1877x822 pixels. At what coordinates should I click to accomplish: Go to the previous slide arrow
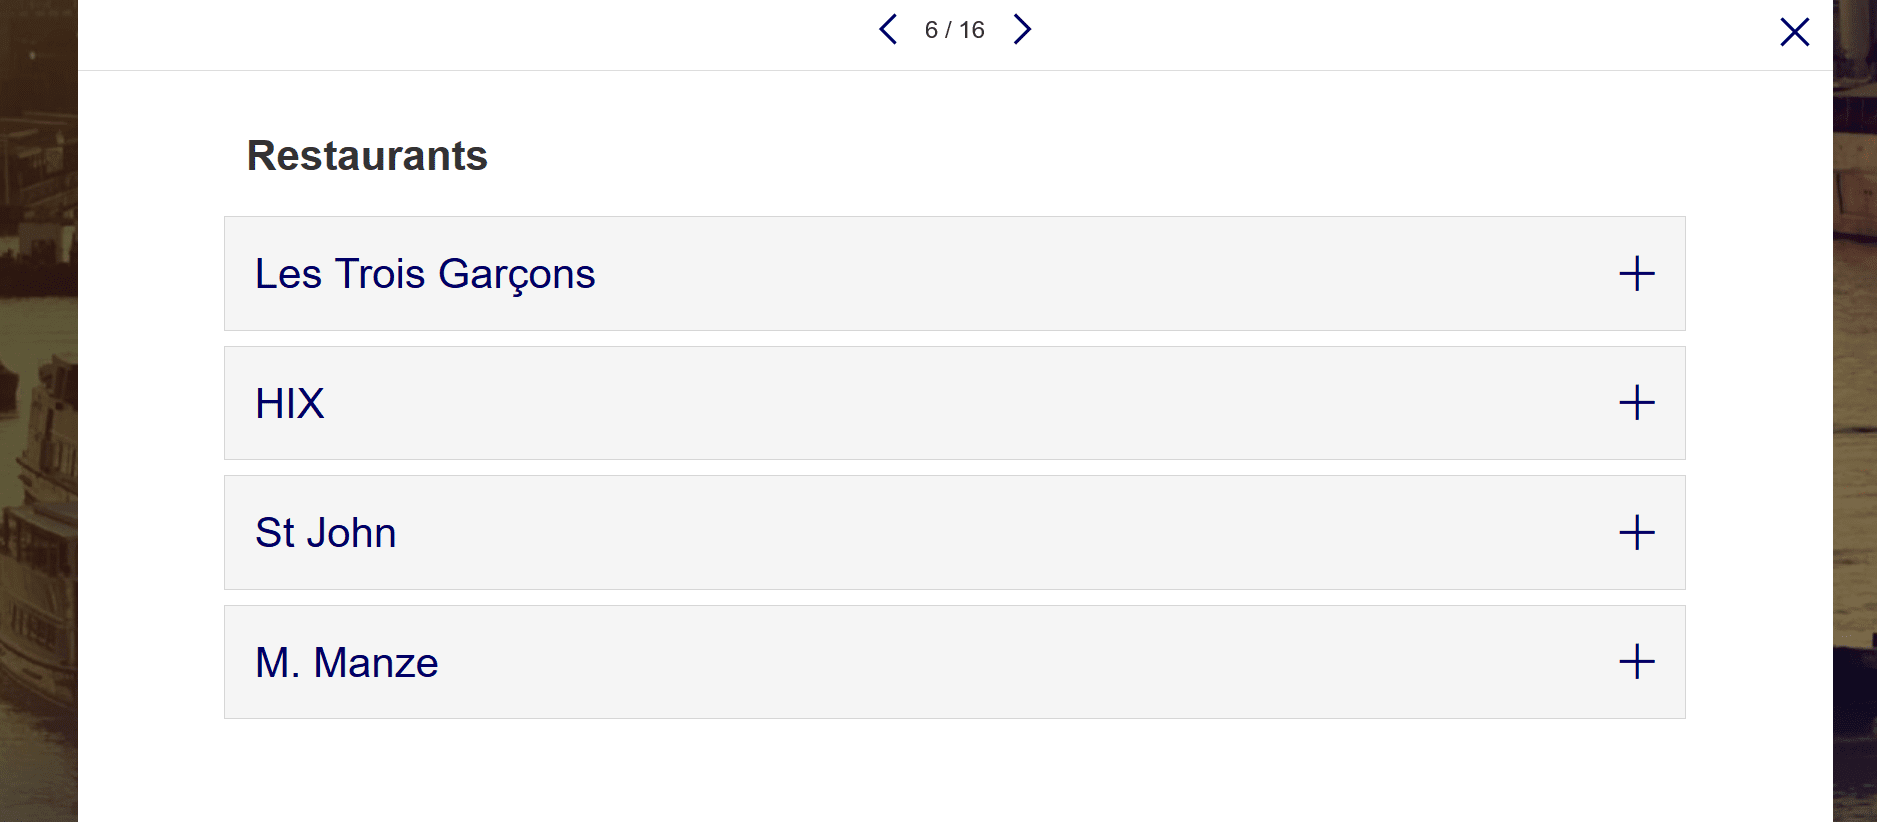(888, 30)
